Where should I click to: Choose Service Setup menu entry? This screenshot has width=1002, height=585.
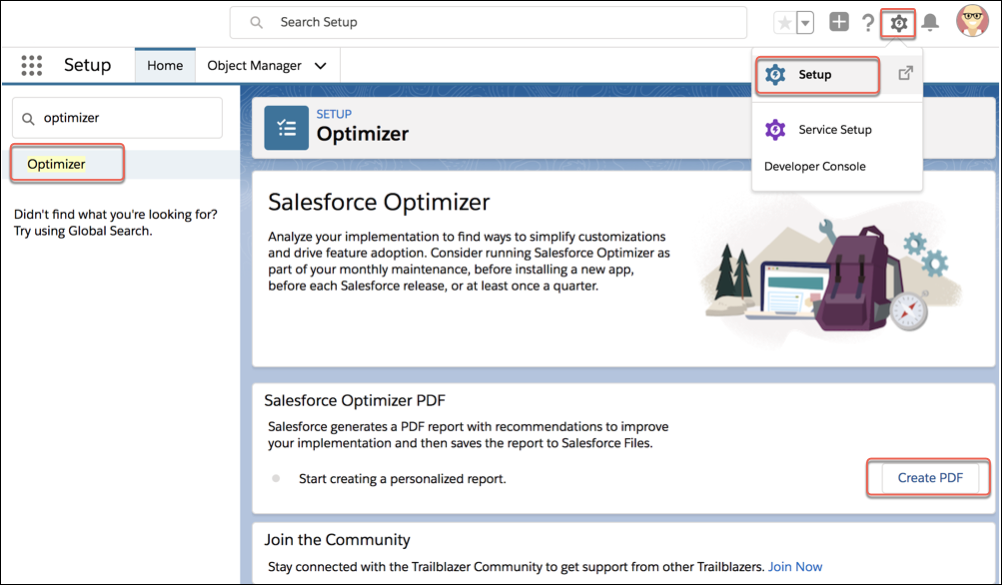[x=835, y=130]
